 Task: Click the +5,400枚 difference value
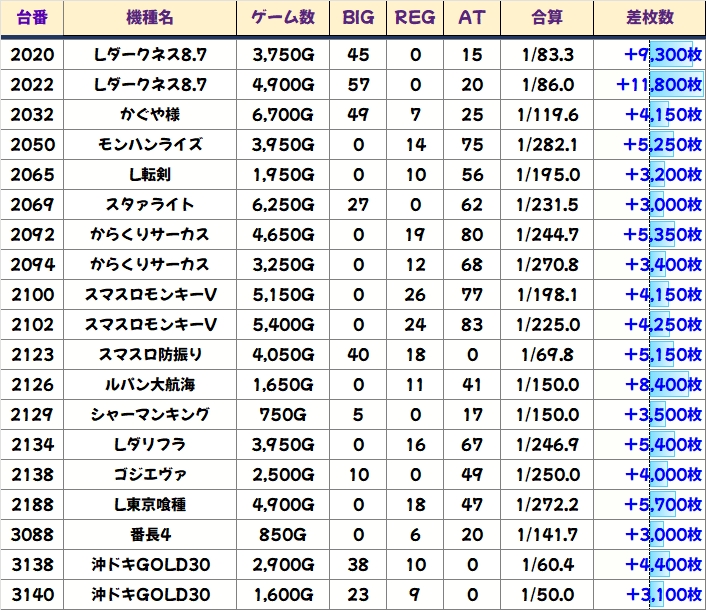click(663, 445)
